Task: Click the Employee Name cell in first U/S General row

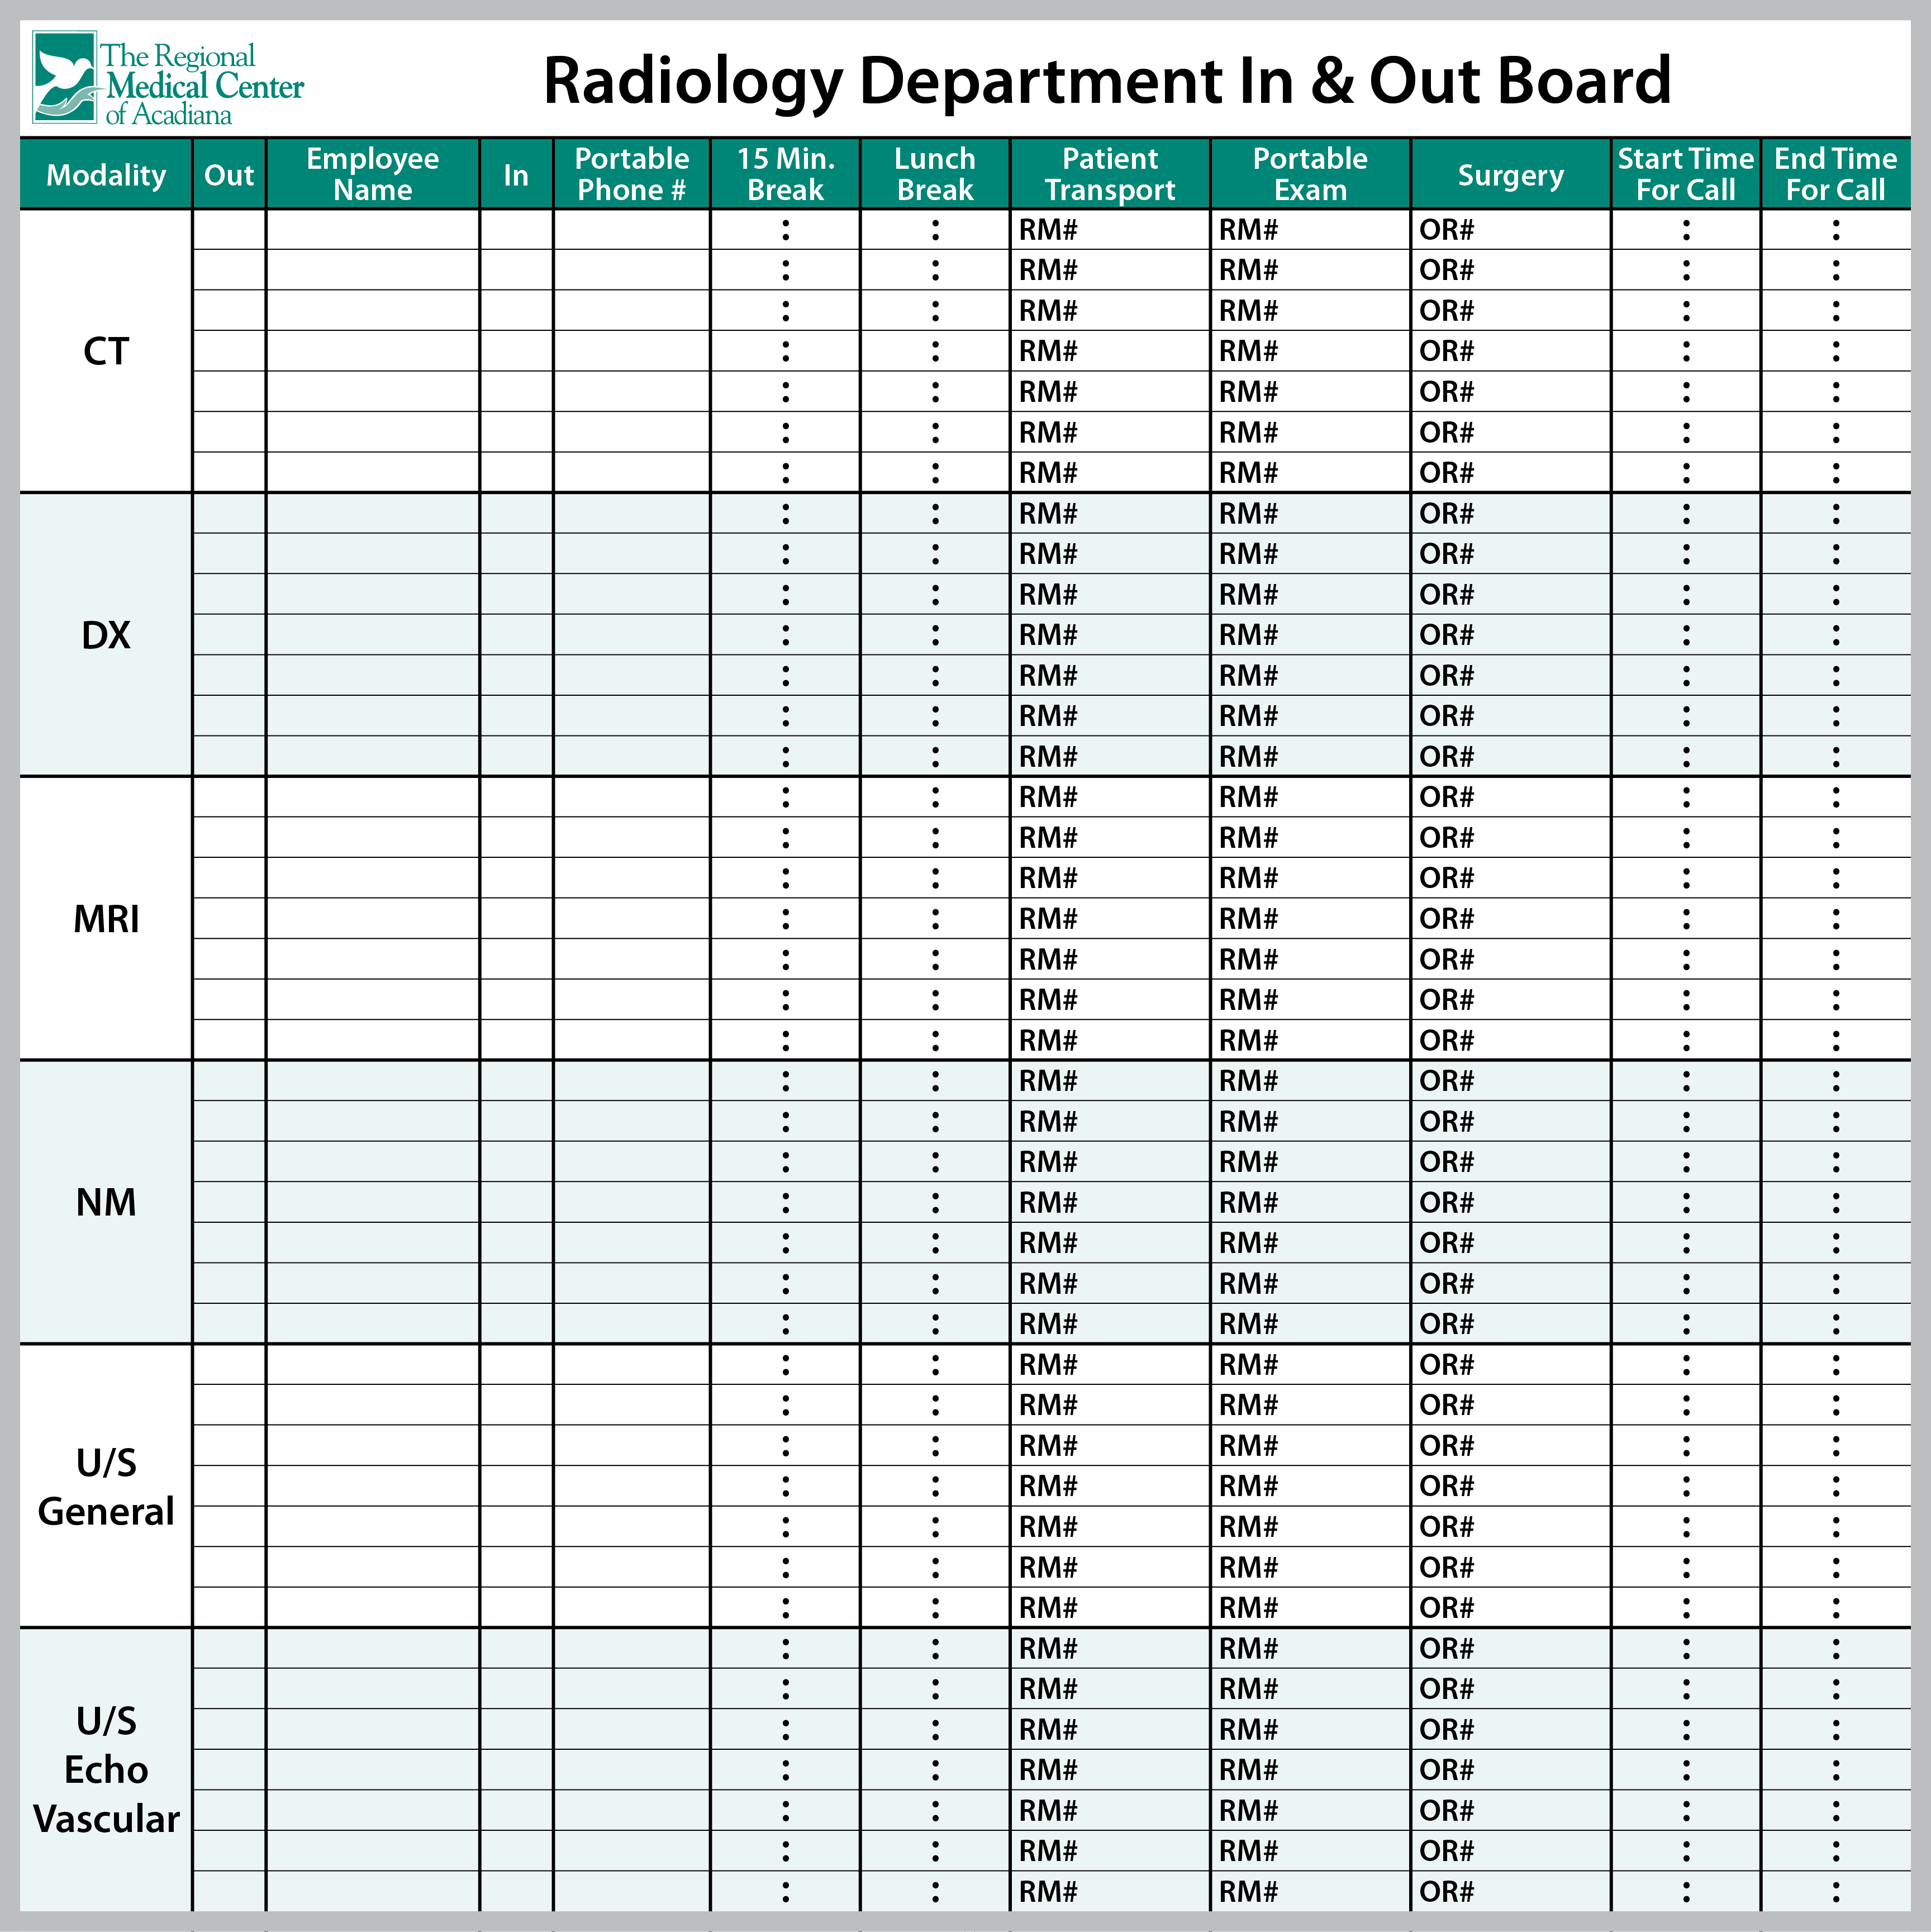Action: click(x=373, y=1365)
